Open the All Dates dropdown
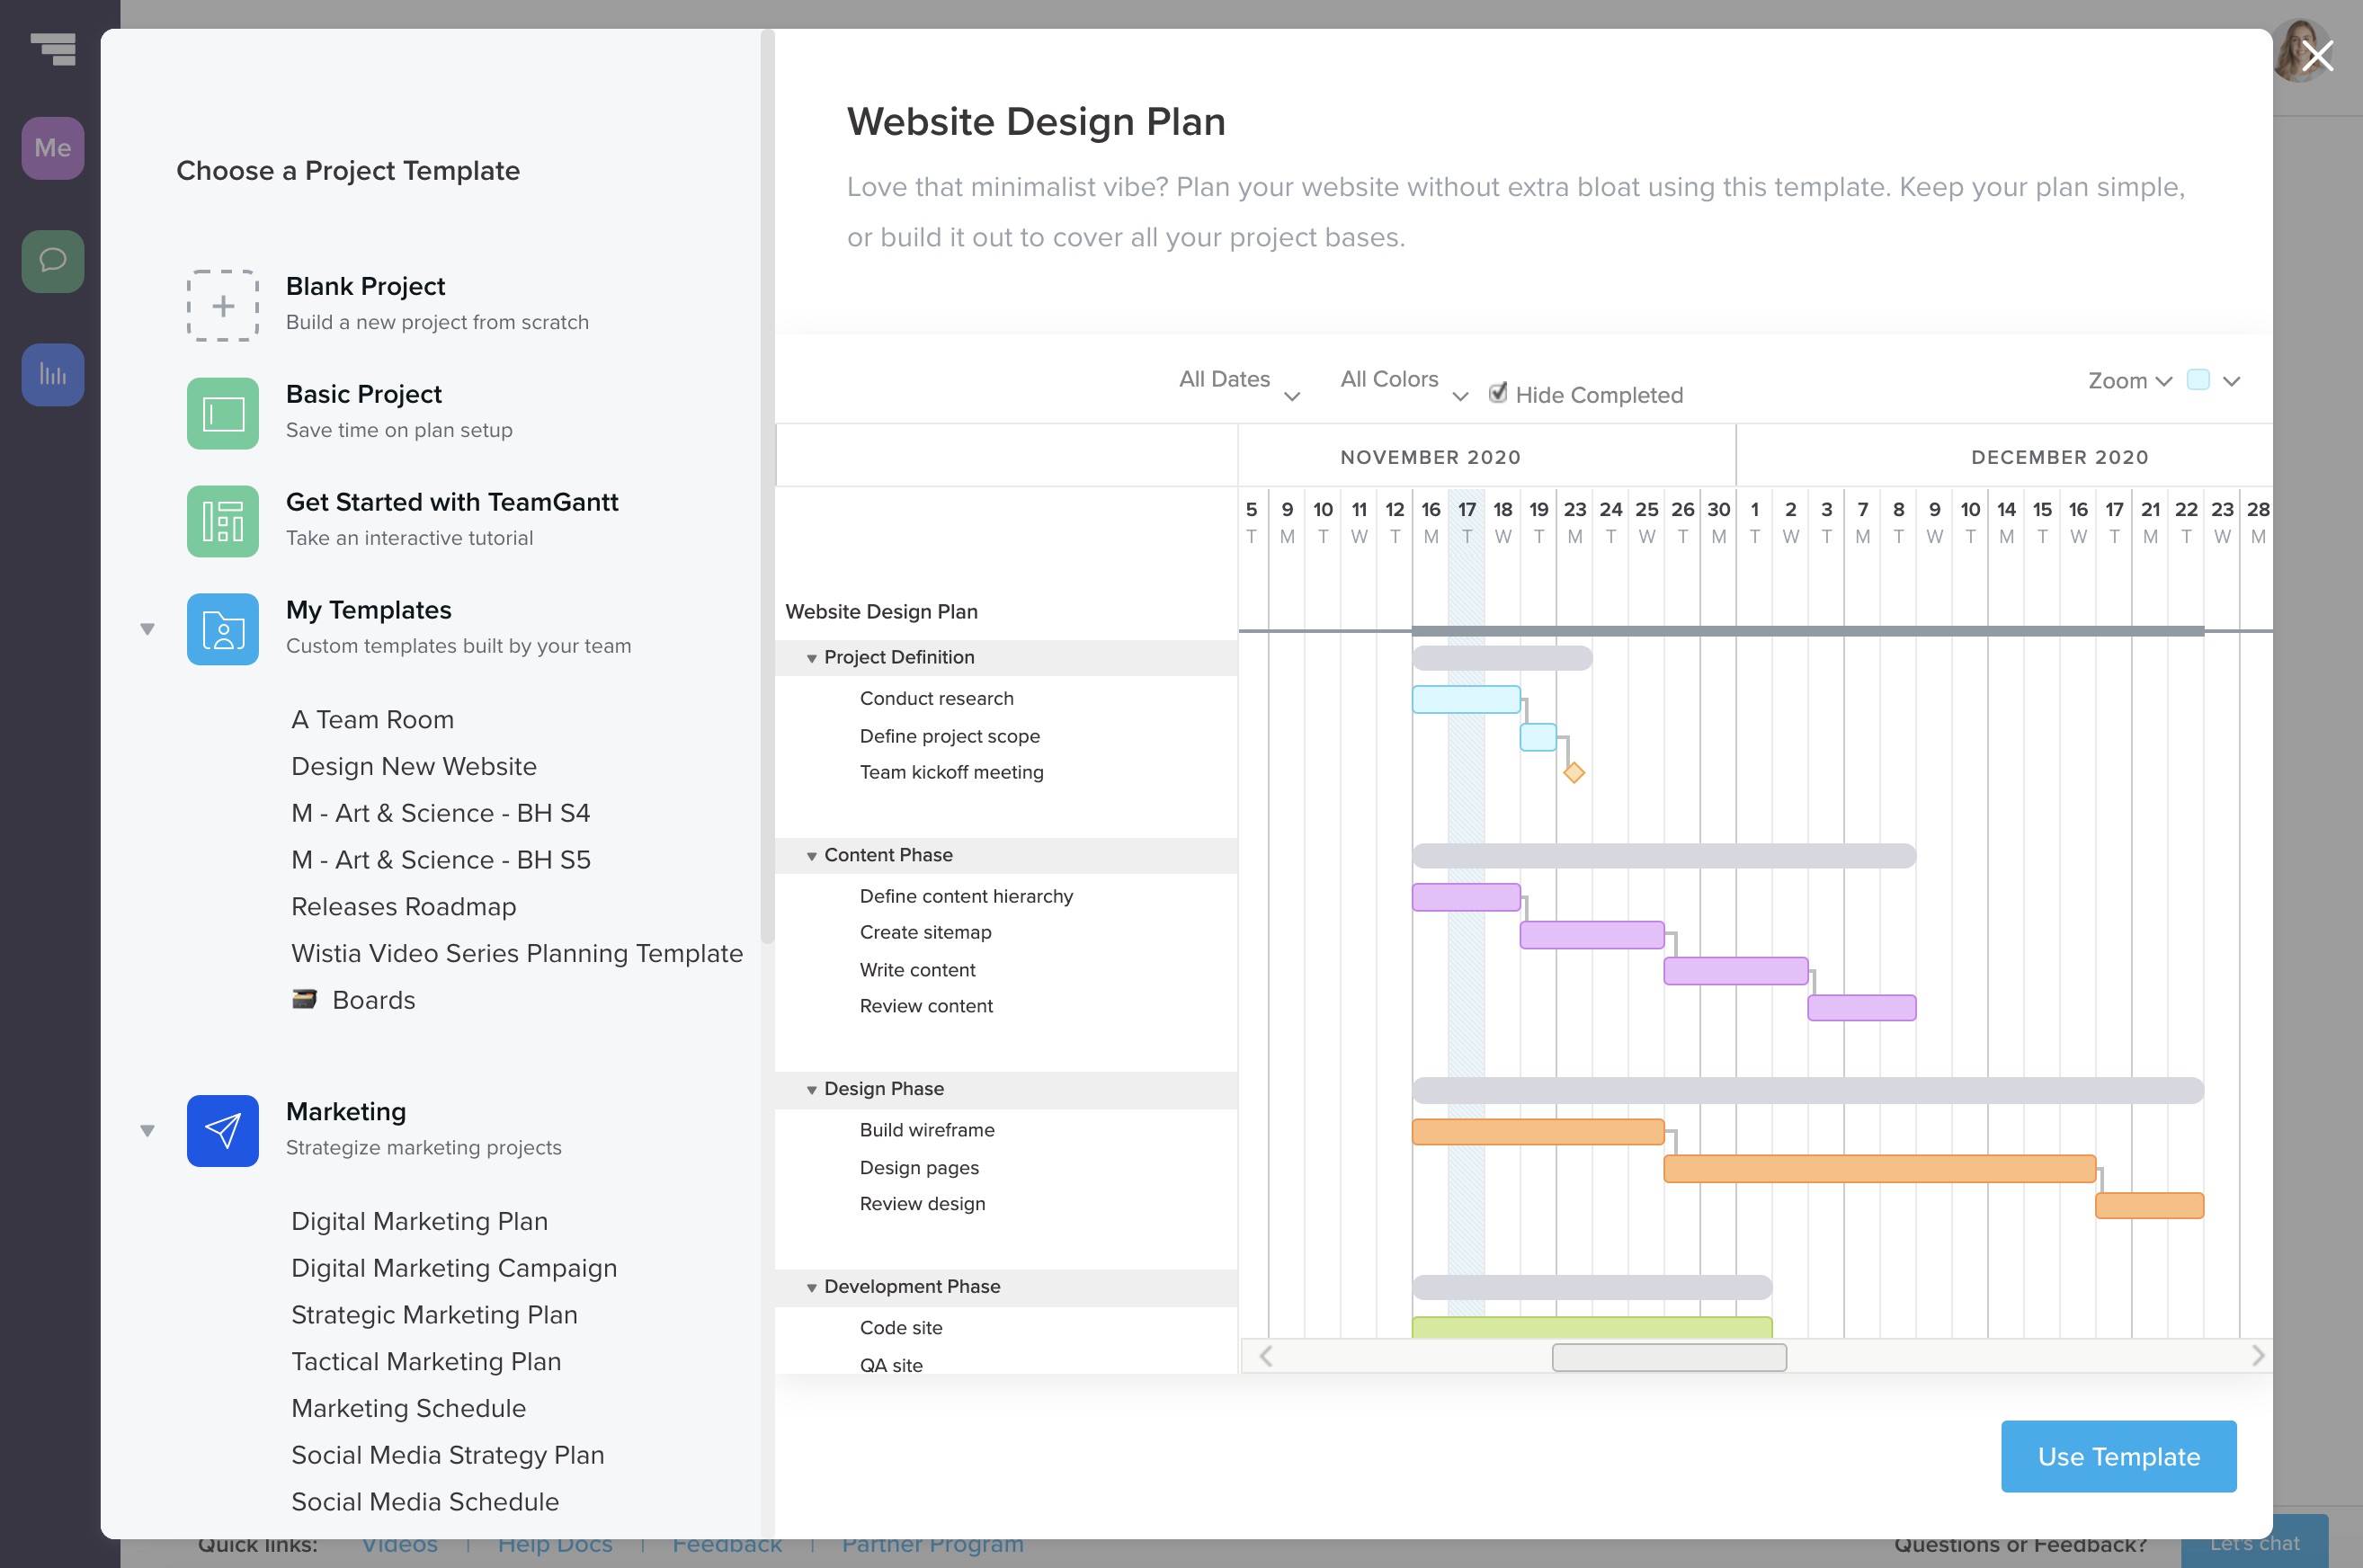The width and height of the screenshot is (2363, 1568). [x=1238, y=381]
